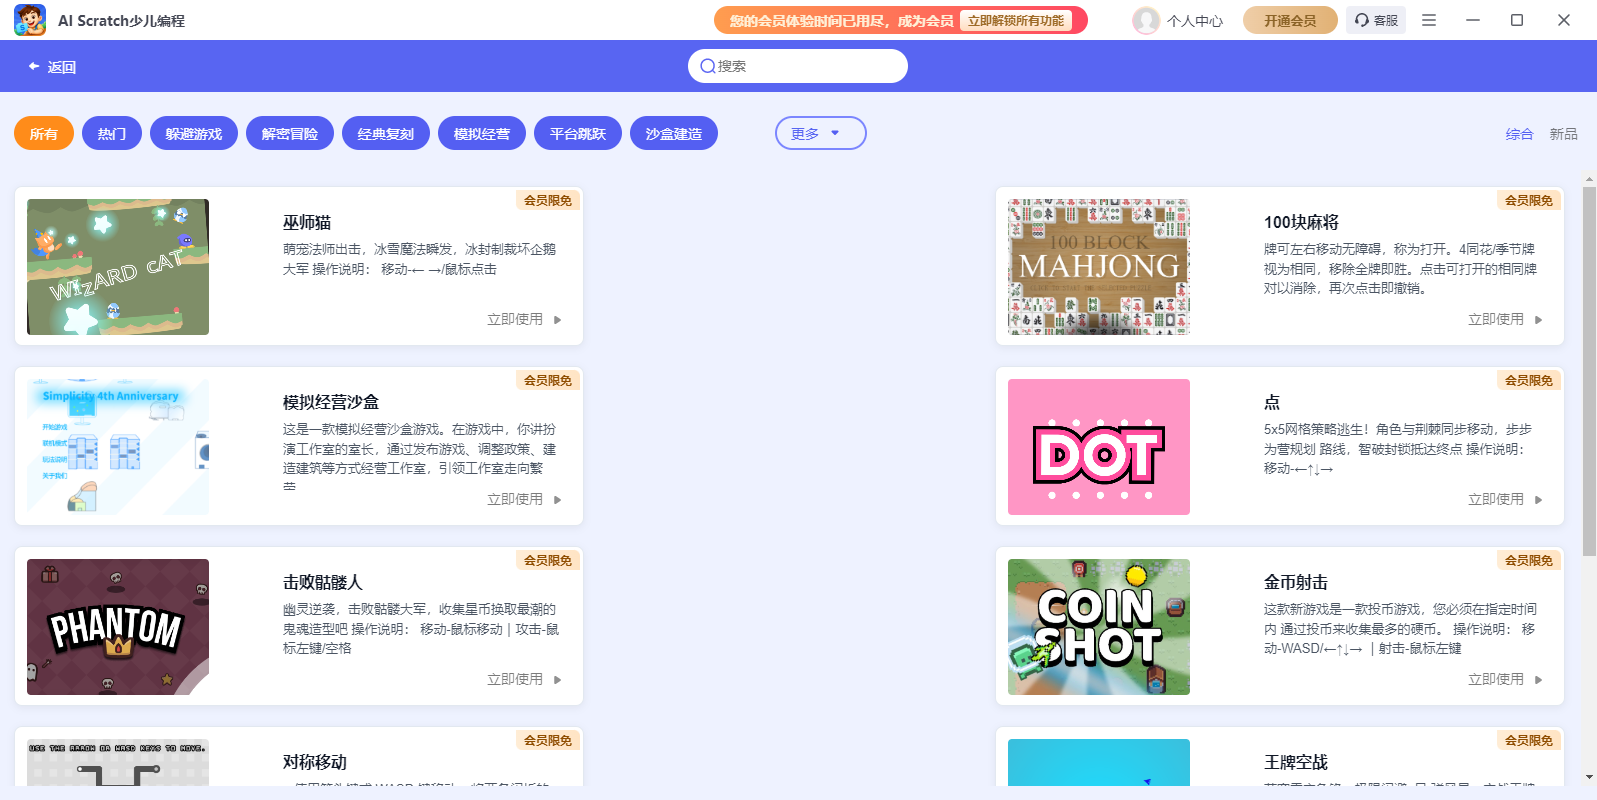Click the 立即解锁所有功能 button
The width and height of the screenshot is (1597, 800).
pos(1016,20)
